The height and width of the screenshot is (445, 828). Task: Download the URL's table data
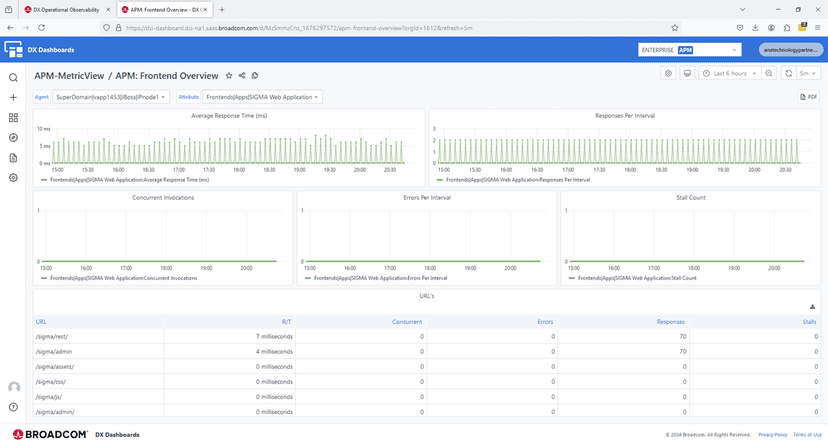811,307
